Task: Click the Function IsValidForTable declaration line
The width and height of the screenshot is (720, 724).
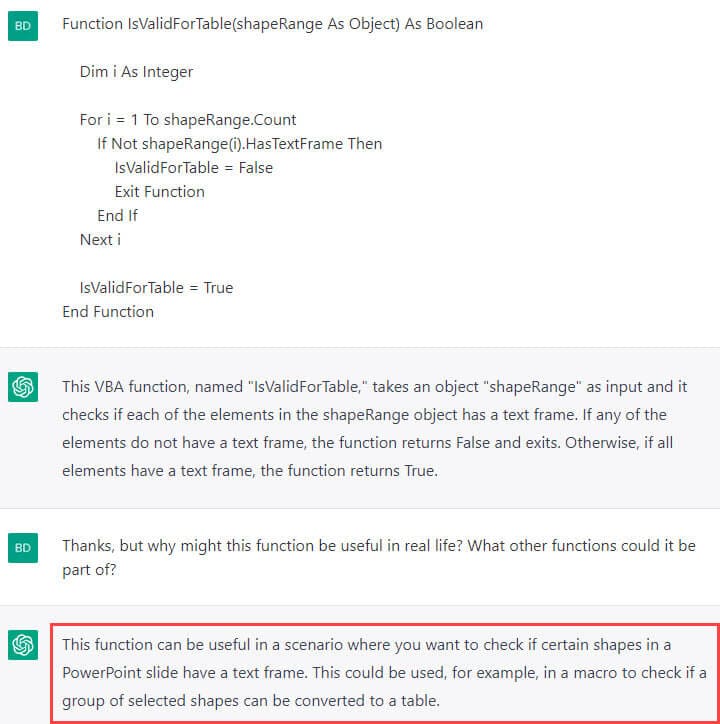Action: tap(272, 24)
